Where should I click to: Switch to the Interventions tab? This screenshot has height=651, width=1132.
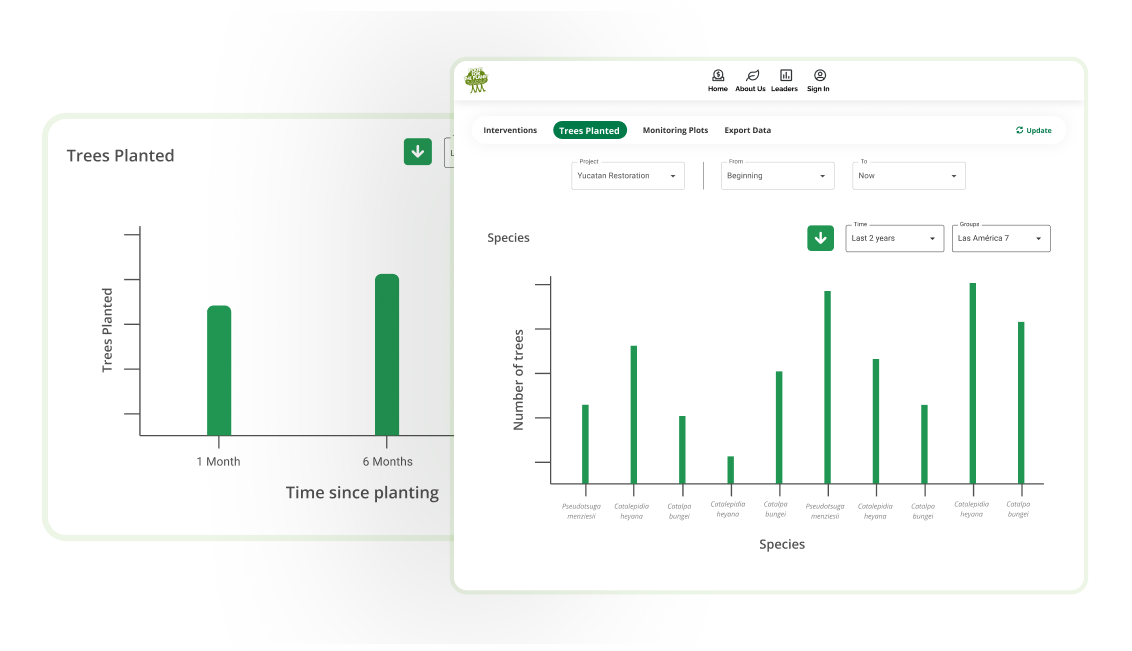tap(510, 131)
